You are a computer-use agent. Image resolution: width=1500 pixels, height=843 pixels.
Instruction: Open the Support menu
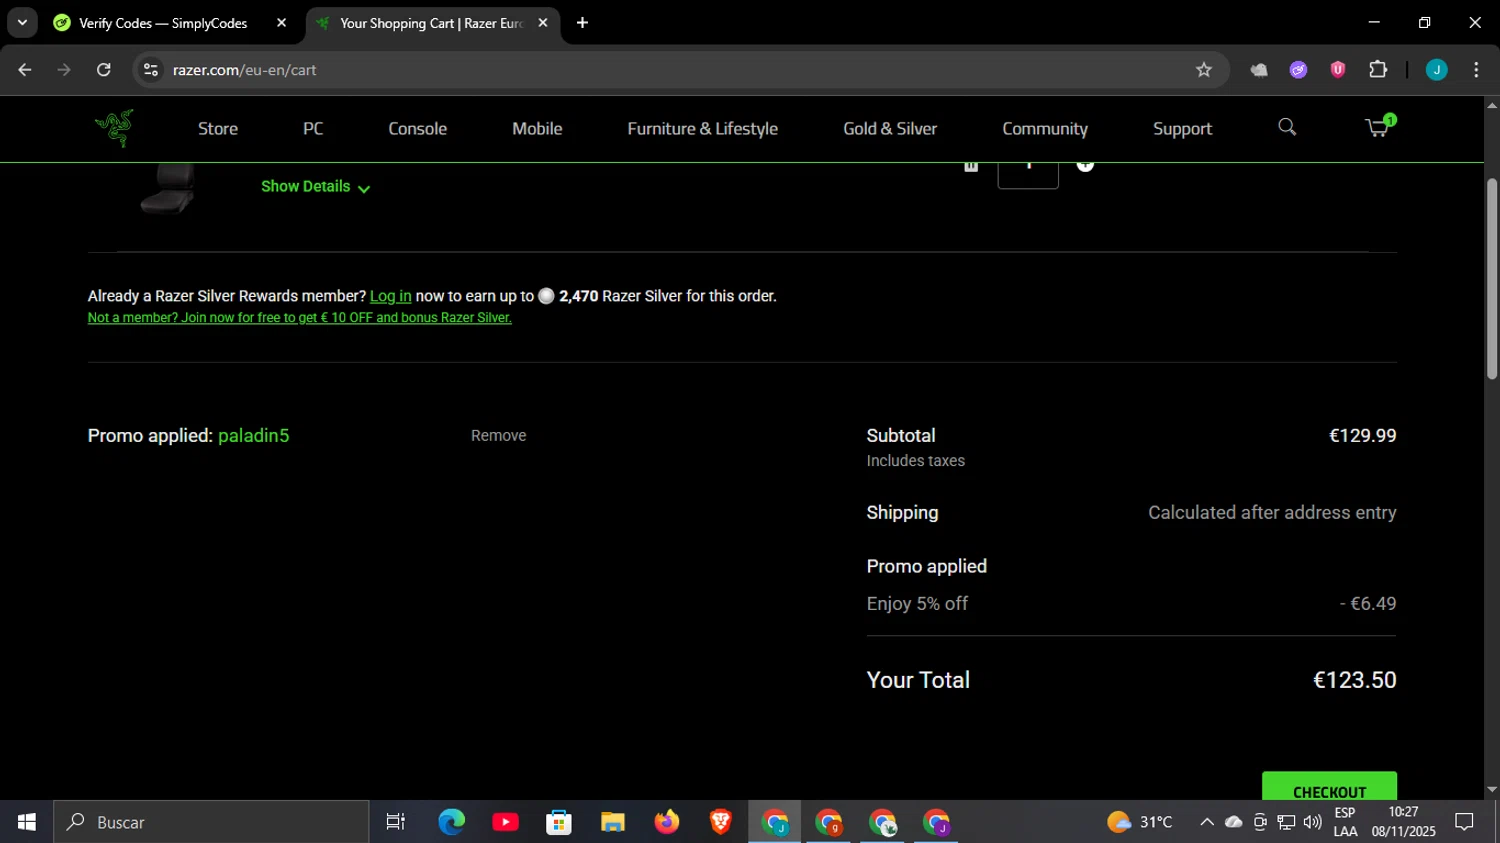(1182, 129)
